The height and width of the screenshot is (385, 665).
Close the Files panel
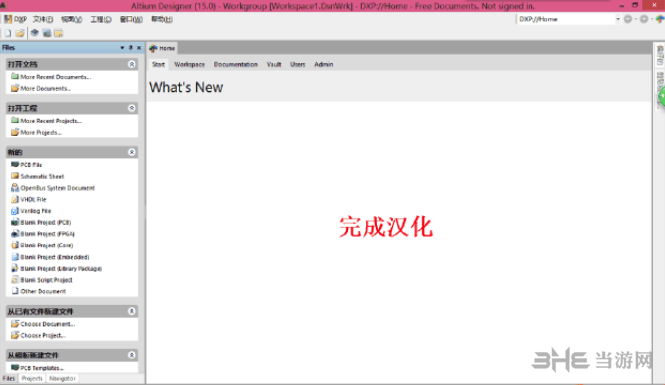coord(139,47)
